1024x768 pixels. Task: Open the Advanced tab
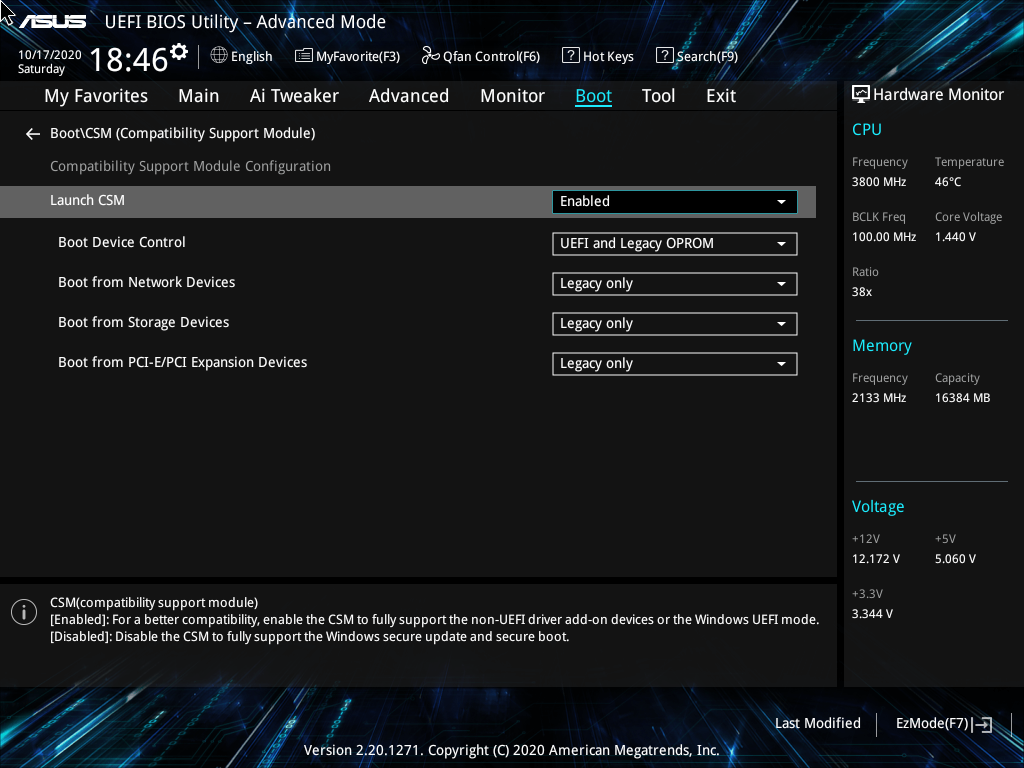click(409, 96)
